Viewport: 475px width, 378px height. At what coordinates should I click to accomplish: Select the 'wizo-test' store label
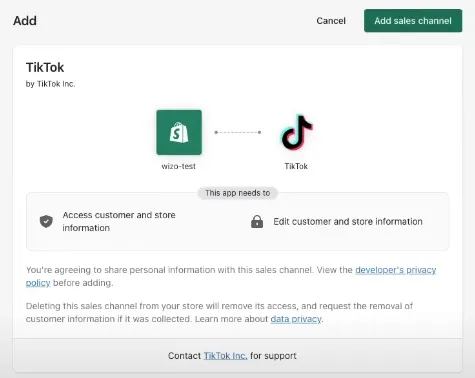[x=179, y=166]
